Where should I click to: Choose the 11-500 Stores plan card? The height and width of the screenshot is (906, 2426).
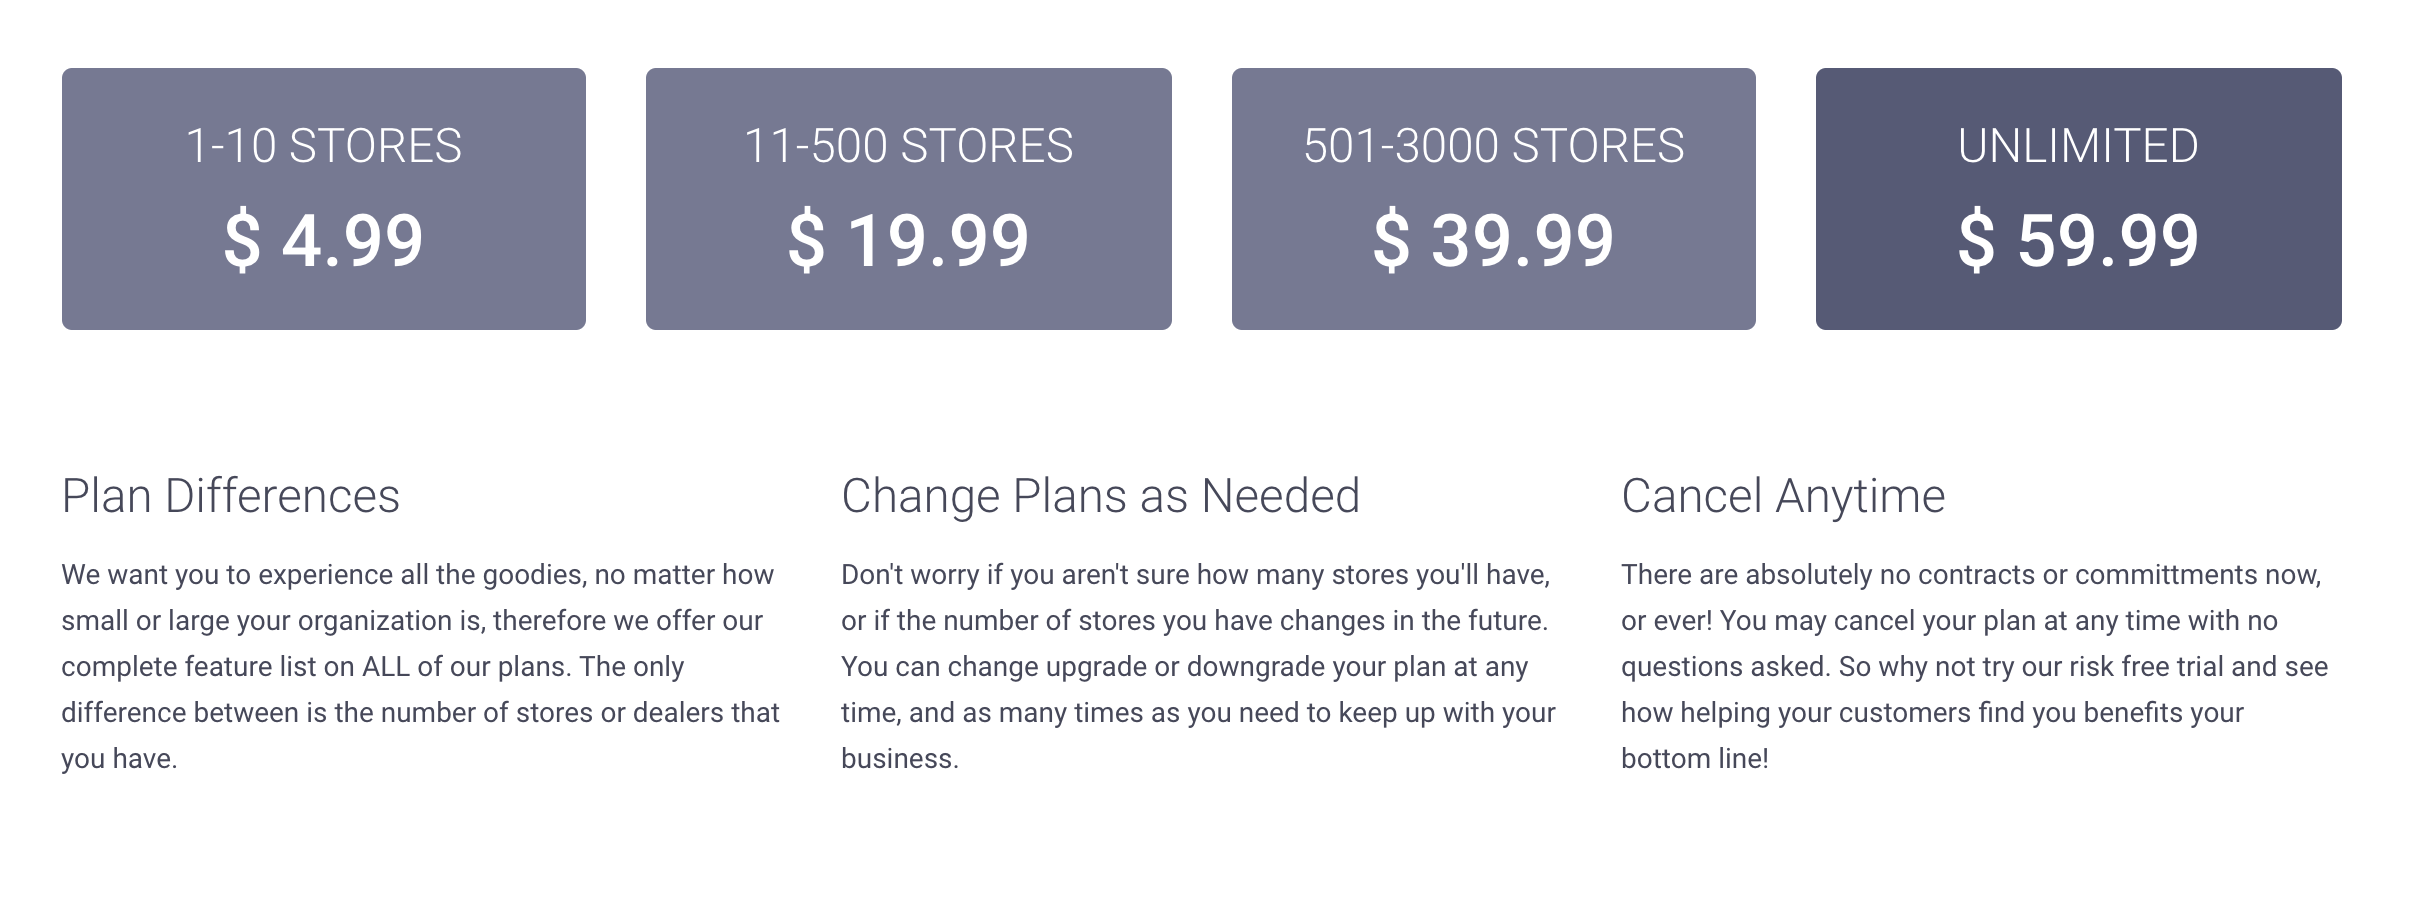909,199
